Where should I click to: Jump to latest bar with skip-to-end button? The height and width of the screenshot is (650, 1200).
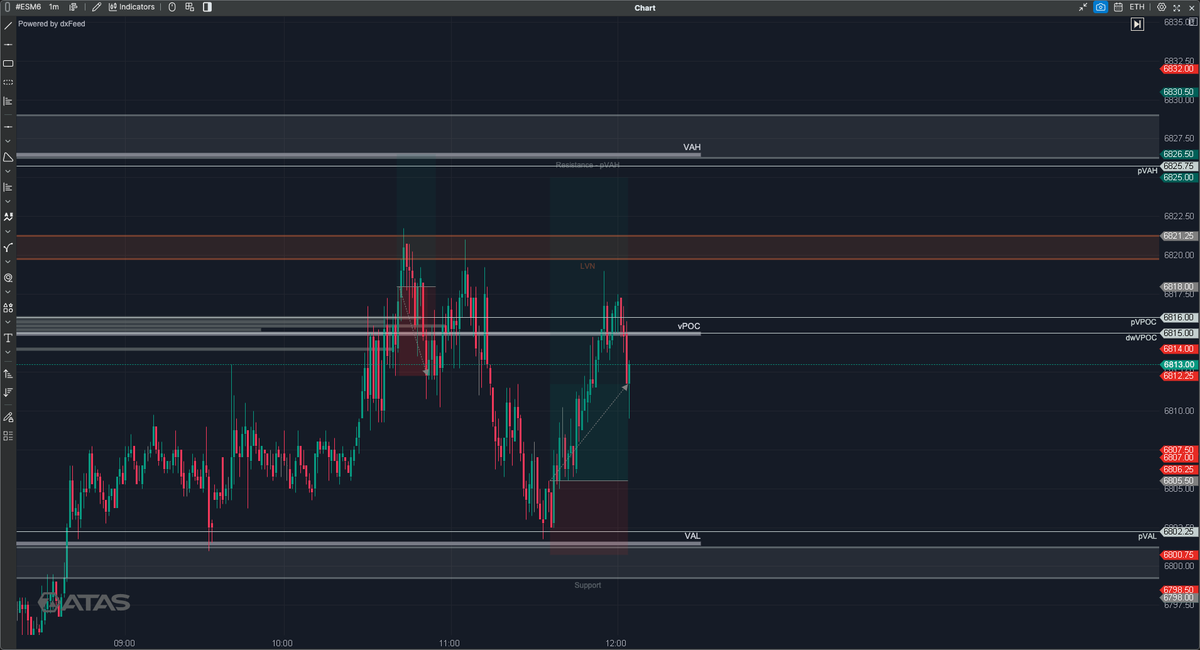click(x=1137, y=24)
